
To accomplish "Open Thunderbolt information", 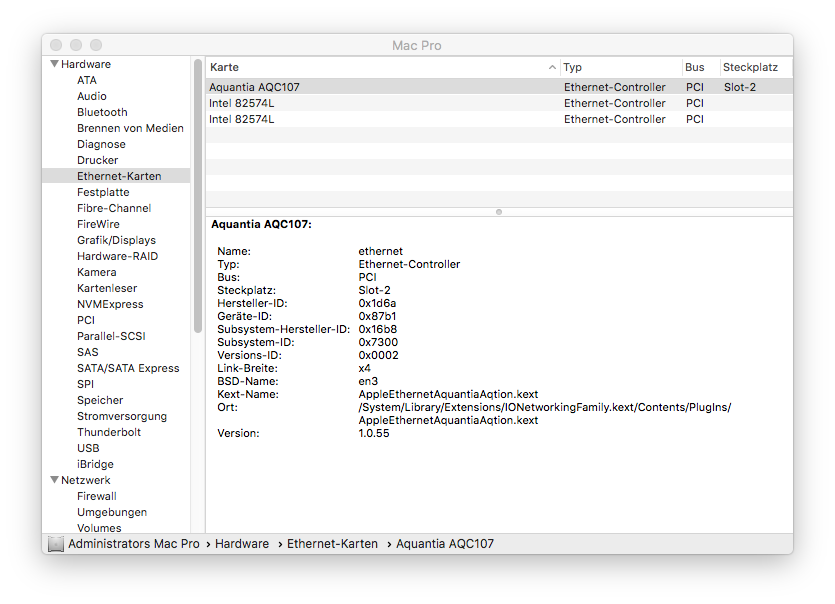I will 109,431.
